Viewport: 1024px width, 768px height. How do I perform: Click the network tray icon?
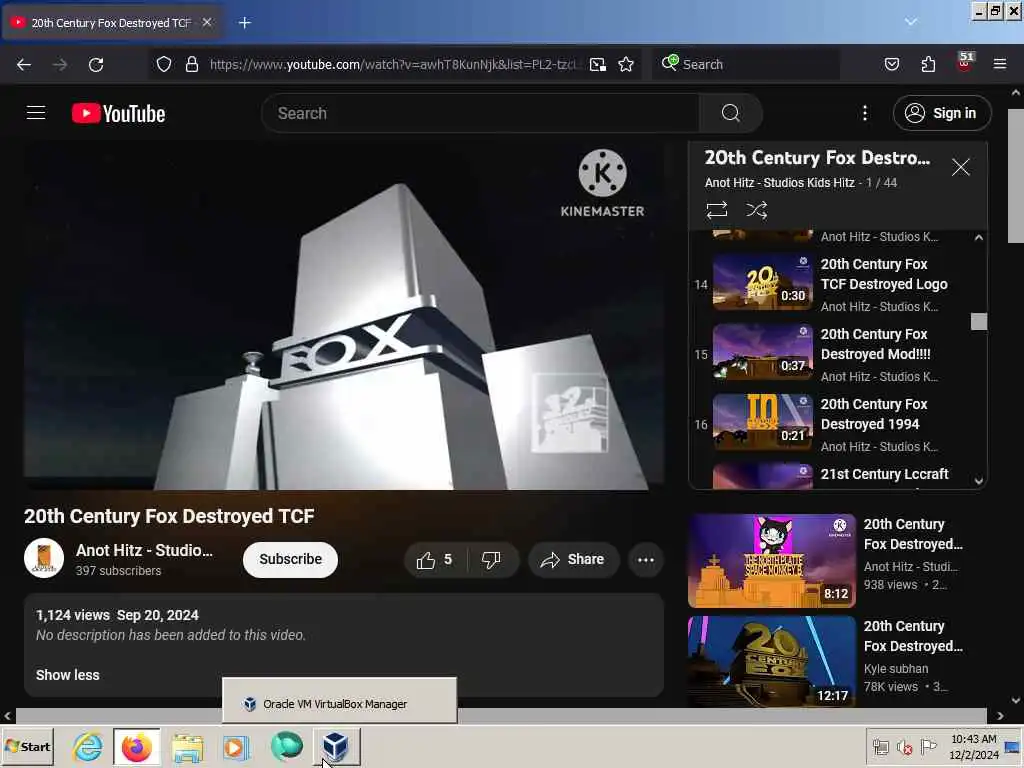pos(880,747)
